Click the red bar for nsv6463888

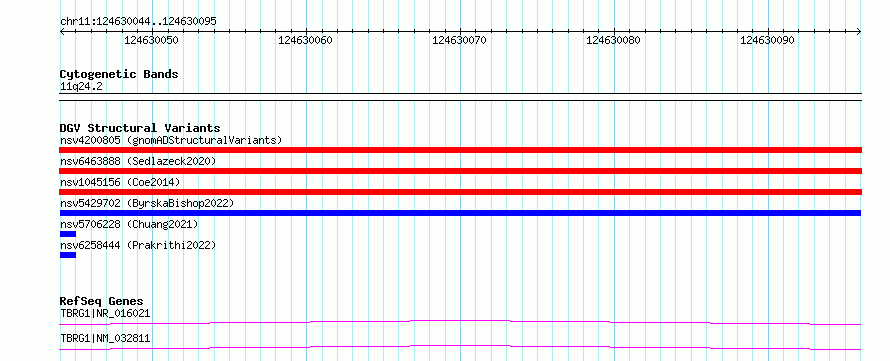click(460, 171)
